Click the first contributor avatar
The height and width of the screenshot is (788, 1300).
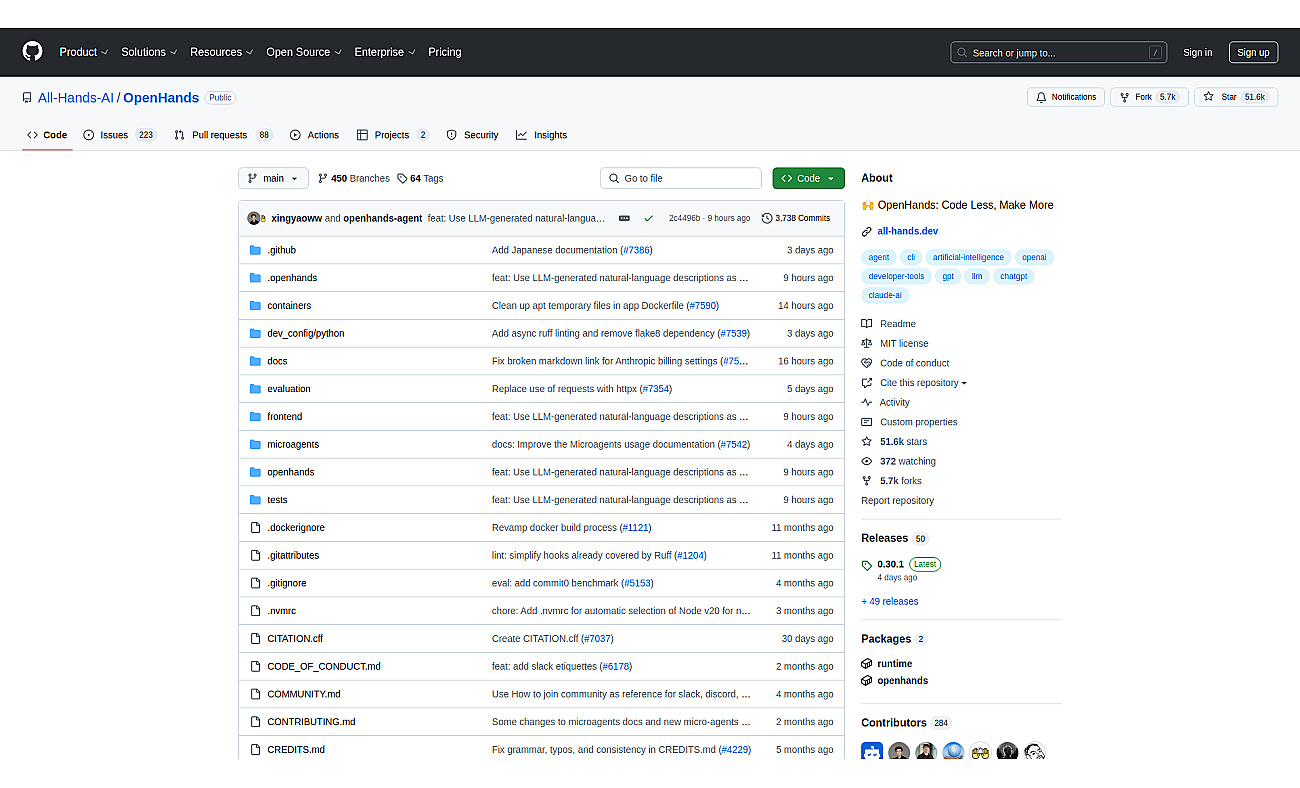tap(872, 751)
